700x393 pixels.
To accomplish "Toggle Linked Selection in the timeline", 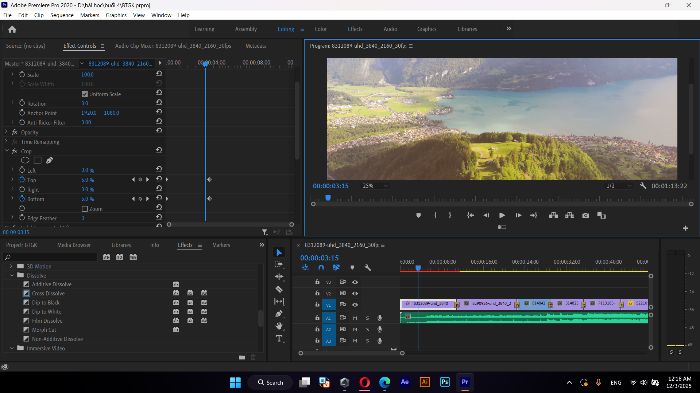I will [337, 268].
